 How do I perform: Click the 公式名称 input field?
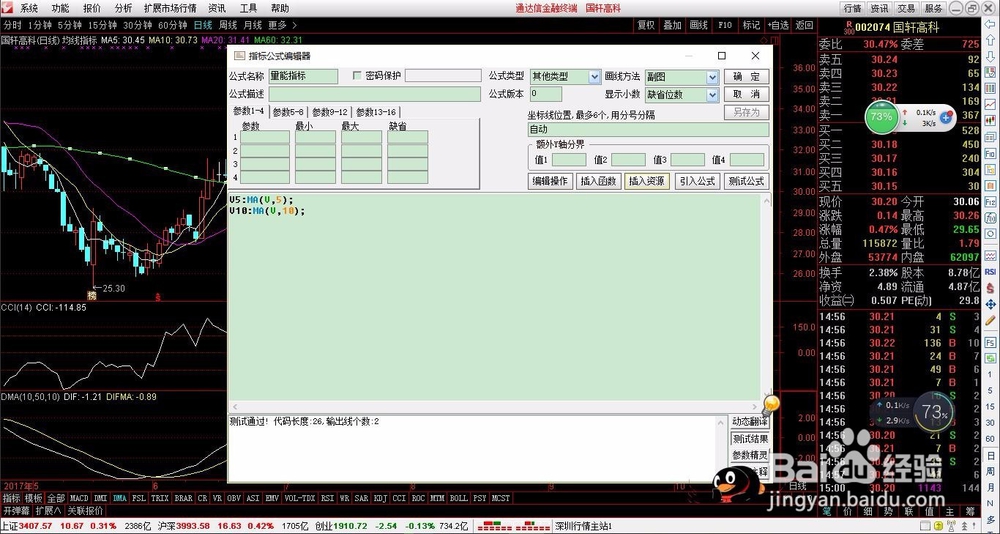303,76
